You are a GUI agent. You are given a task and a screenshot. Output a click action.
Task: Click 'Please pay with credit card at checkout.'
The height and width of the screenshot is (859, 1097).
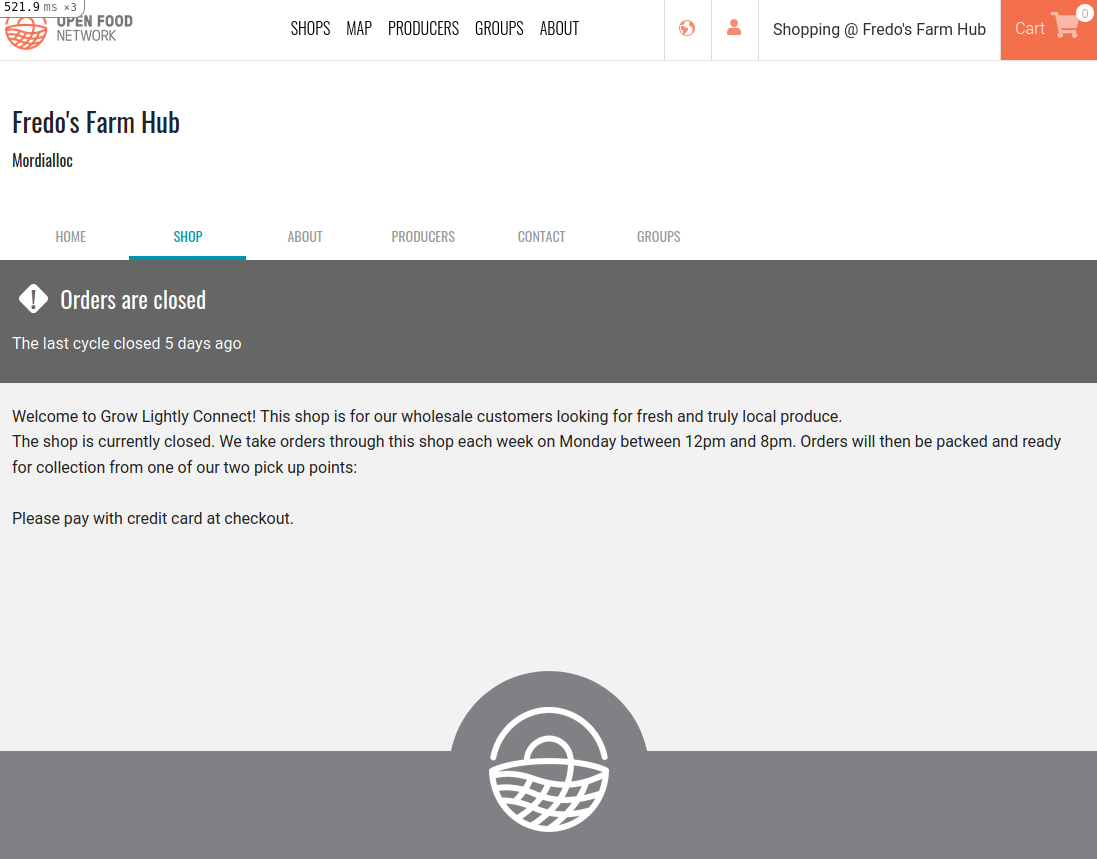(x=153, y=518)
